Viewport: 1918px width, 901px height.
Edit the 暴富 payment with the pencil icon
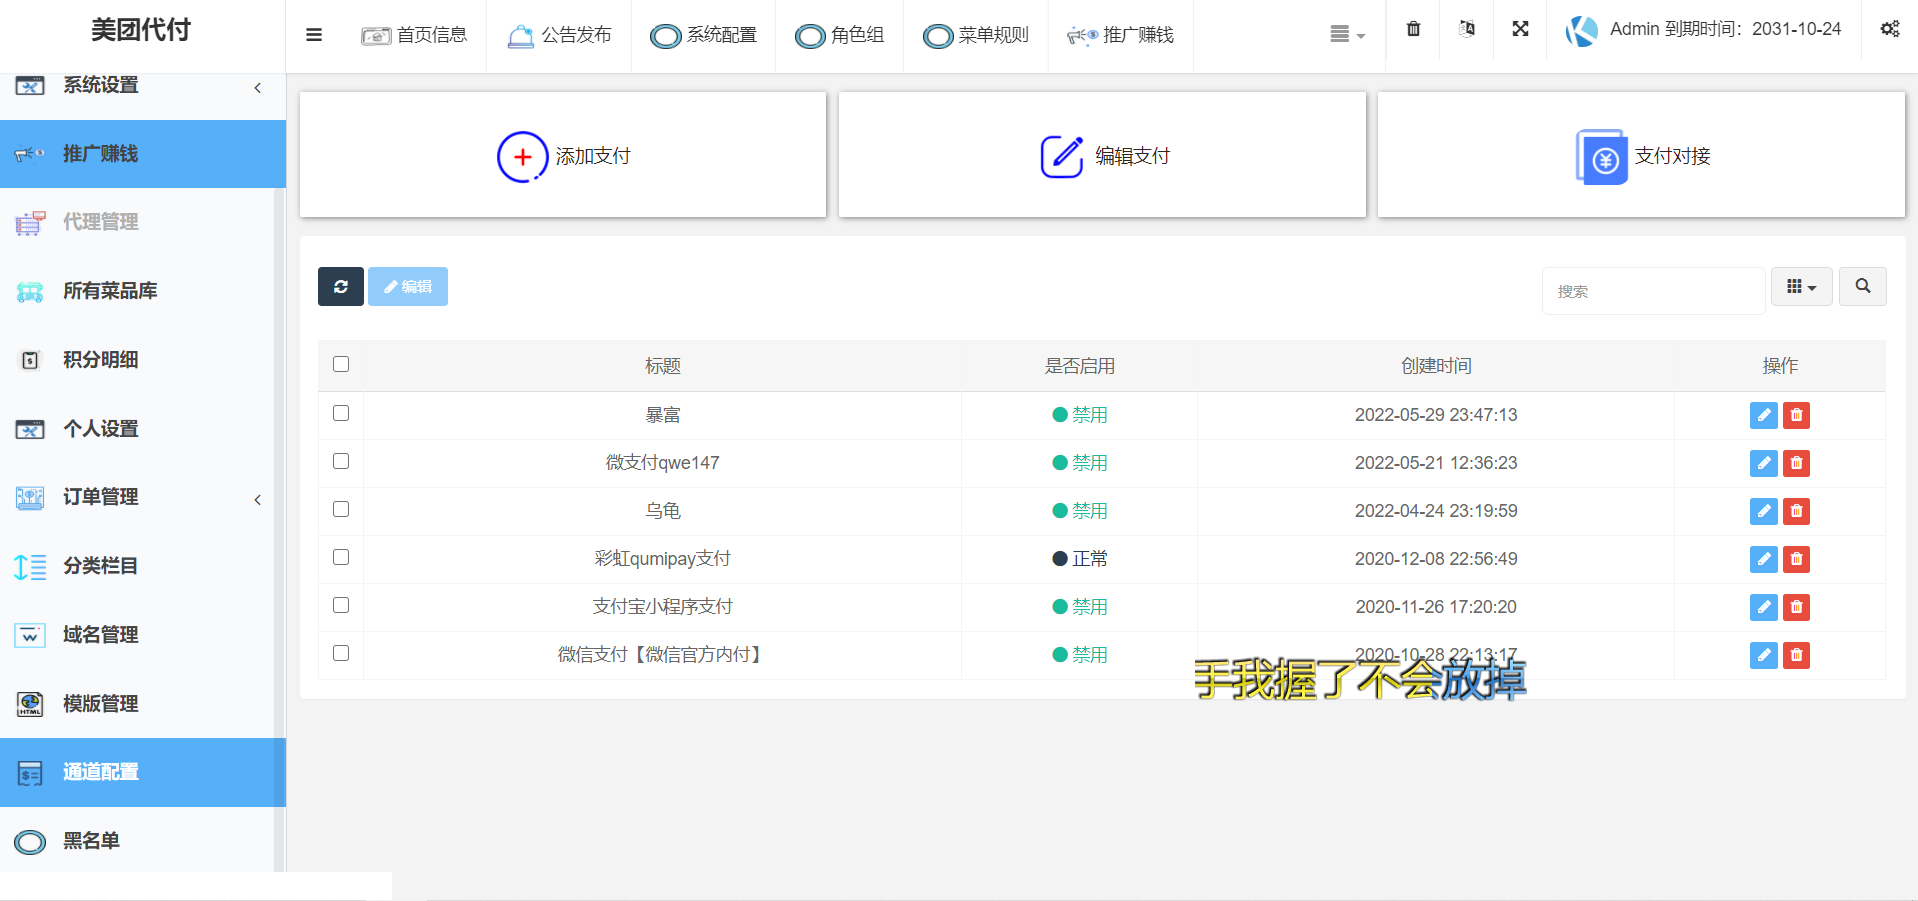[x=1763, y=415]
